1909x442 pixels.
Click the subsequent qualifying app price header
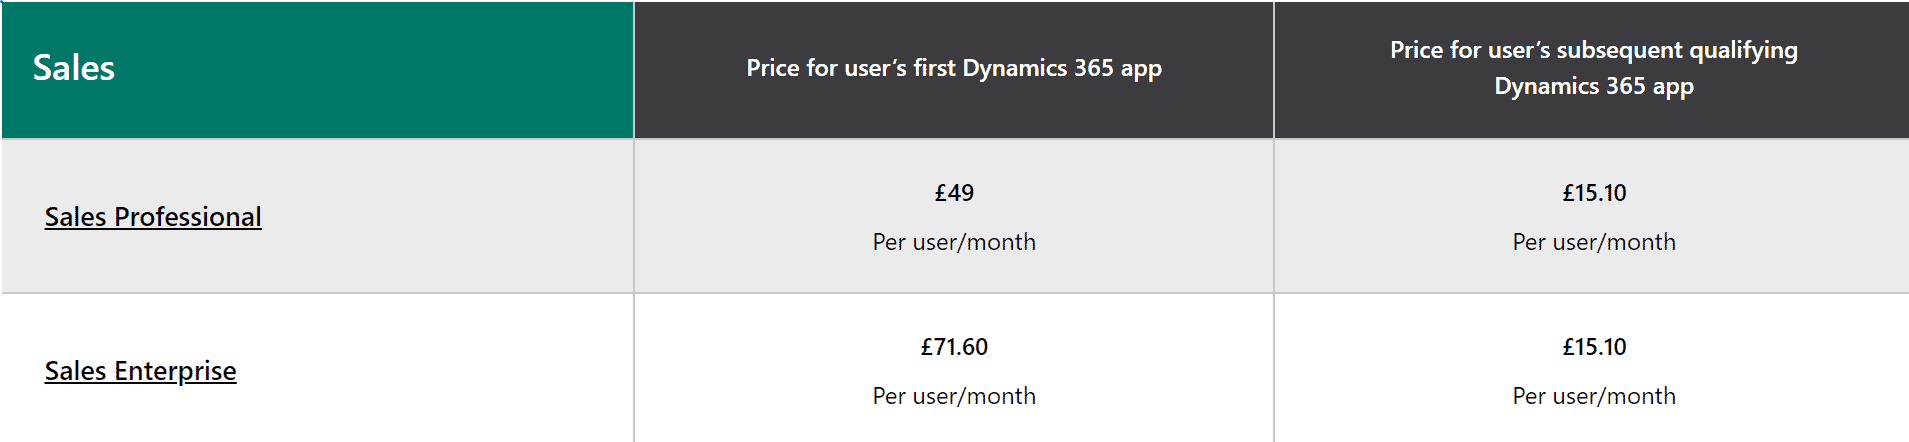[x=1592, y=70]
